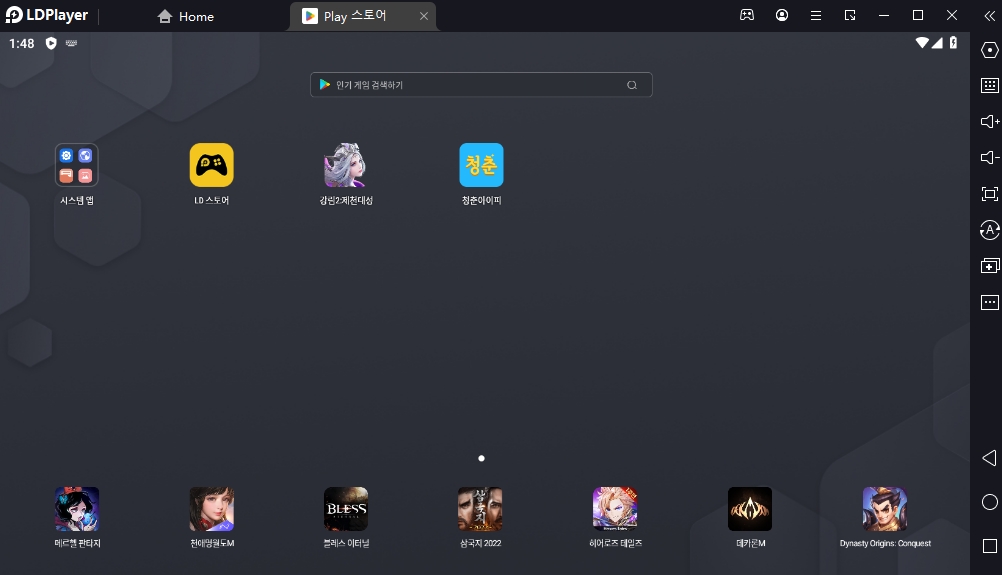Open multi-instance manager in the sidebar
The width and height of the screenshot is (1002, 575).
tap(989, 266)
